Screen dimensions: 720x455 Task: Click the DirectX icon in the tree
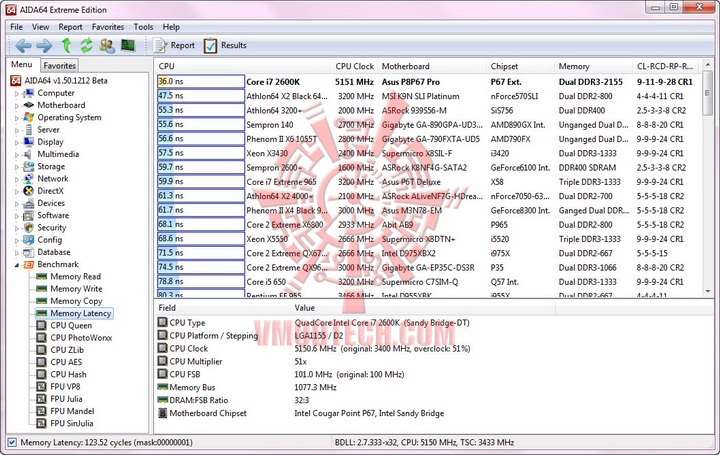(x=29, y=191)
